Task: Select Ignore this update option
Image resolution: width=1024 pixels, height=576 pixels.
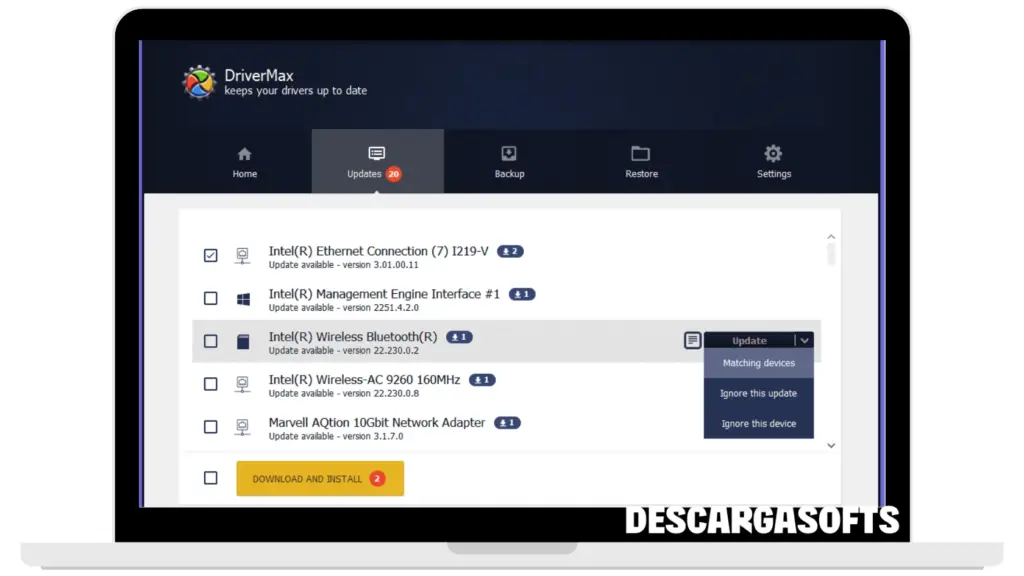Action: pyautogui.click(x=758, y=393)
